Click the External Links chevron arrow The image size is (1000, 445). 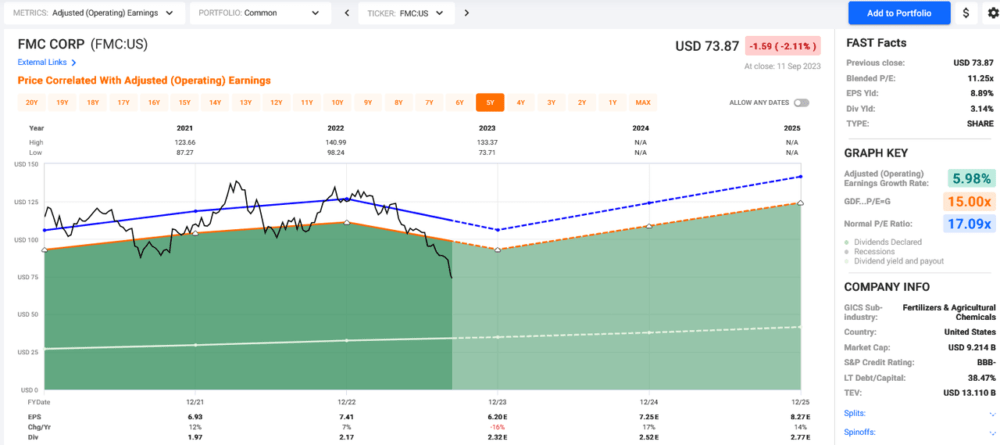[x=74, y=62]
